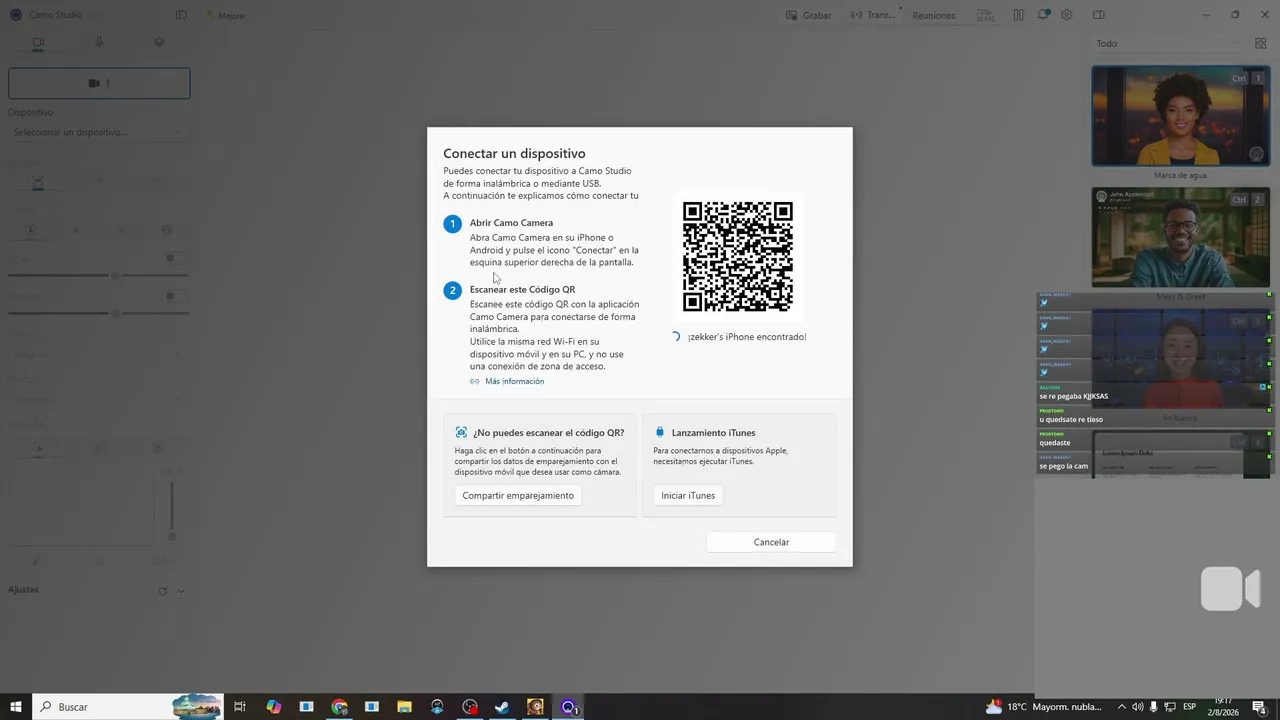Click the lower slider in the left panel
Screen dimensions: 1280x720
98,313
